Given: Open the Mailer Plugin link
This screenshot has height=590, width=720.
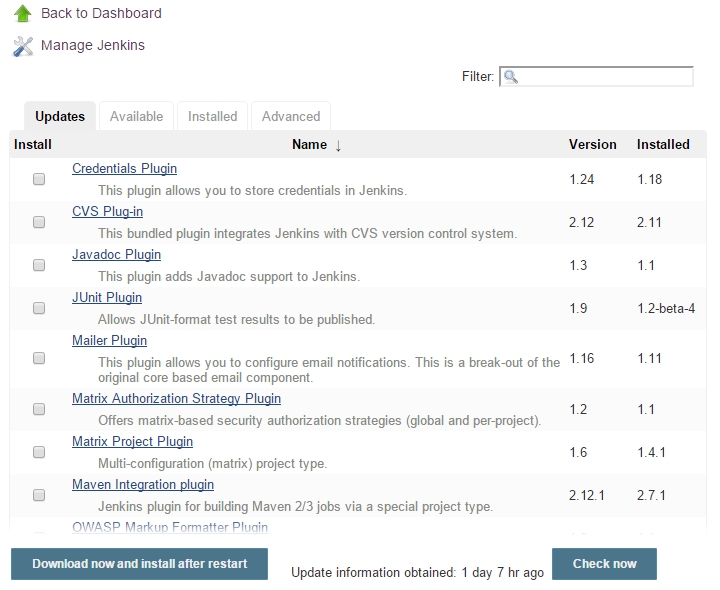Looking at the screenshot, I should tap(110, 341).
